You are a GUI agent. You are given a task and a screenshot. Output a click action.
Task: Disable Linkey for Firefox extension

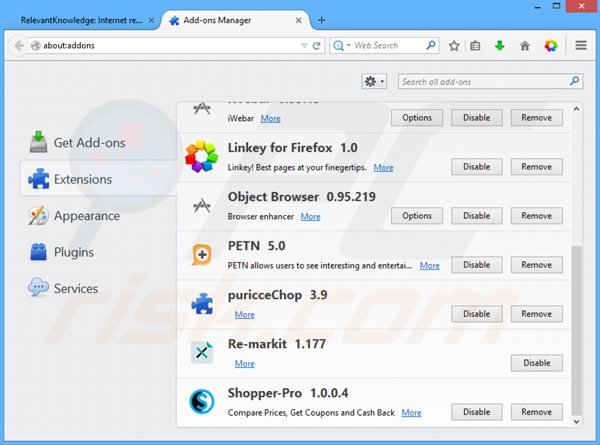[x=476, y=167]
